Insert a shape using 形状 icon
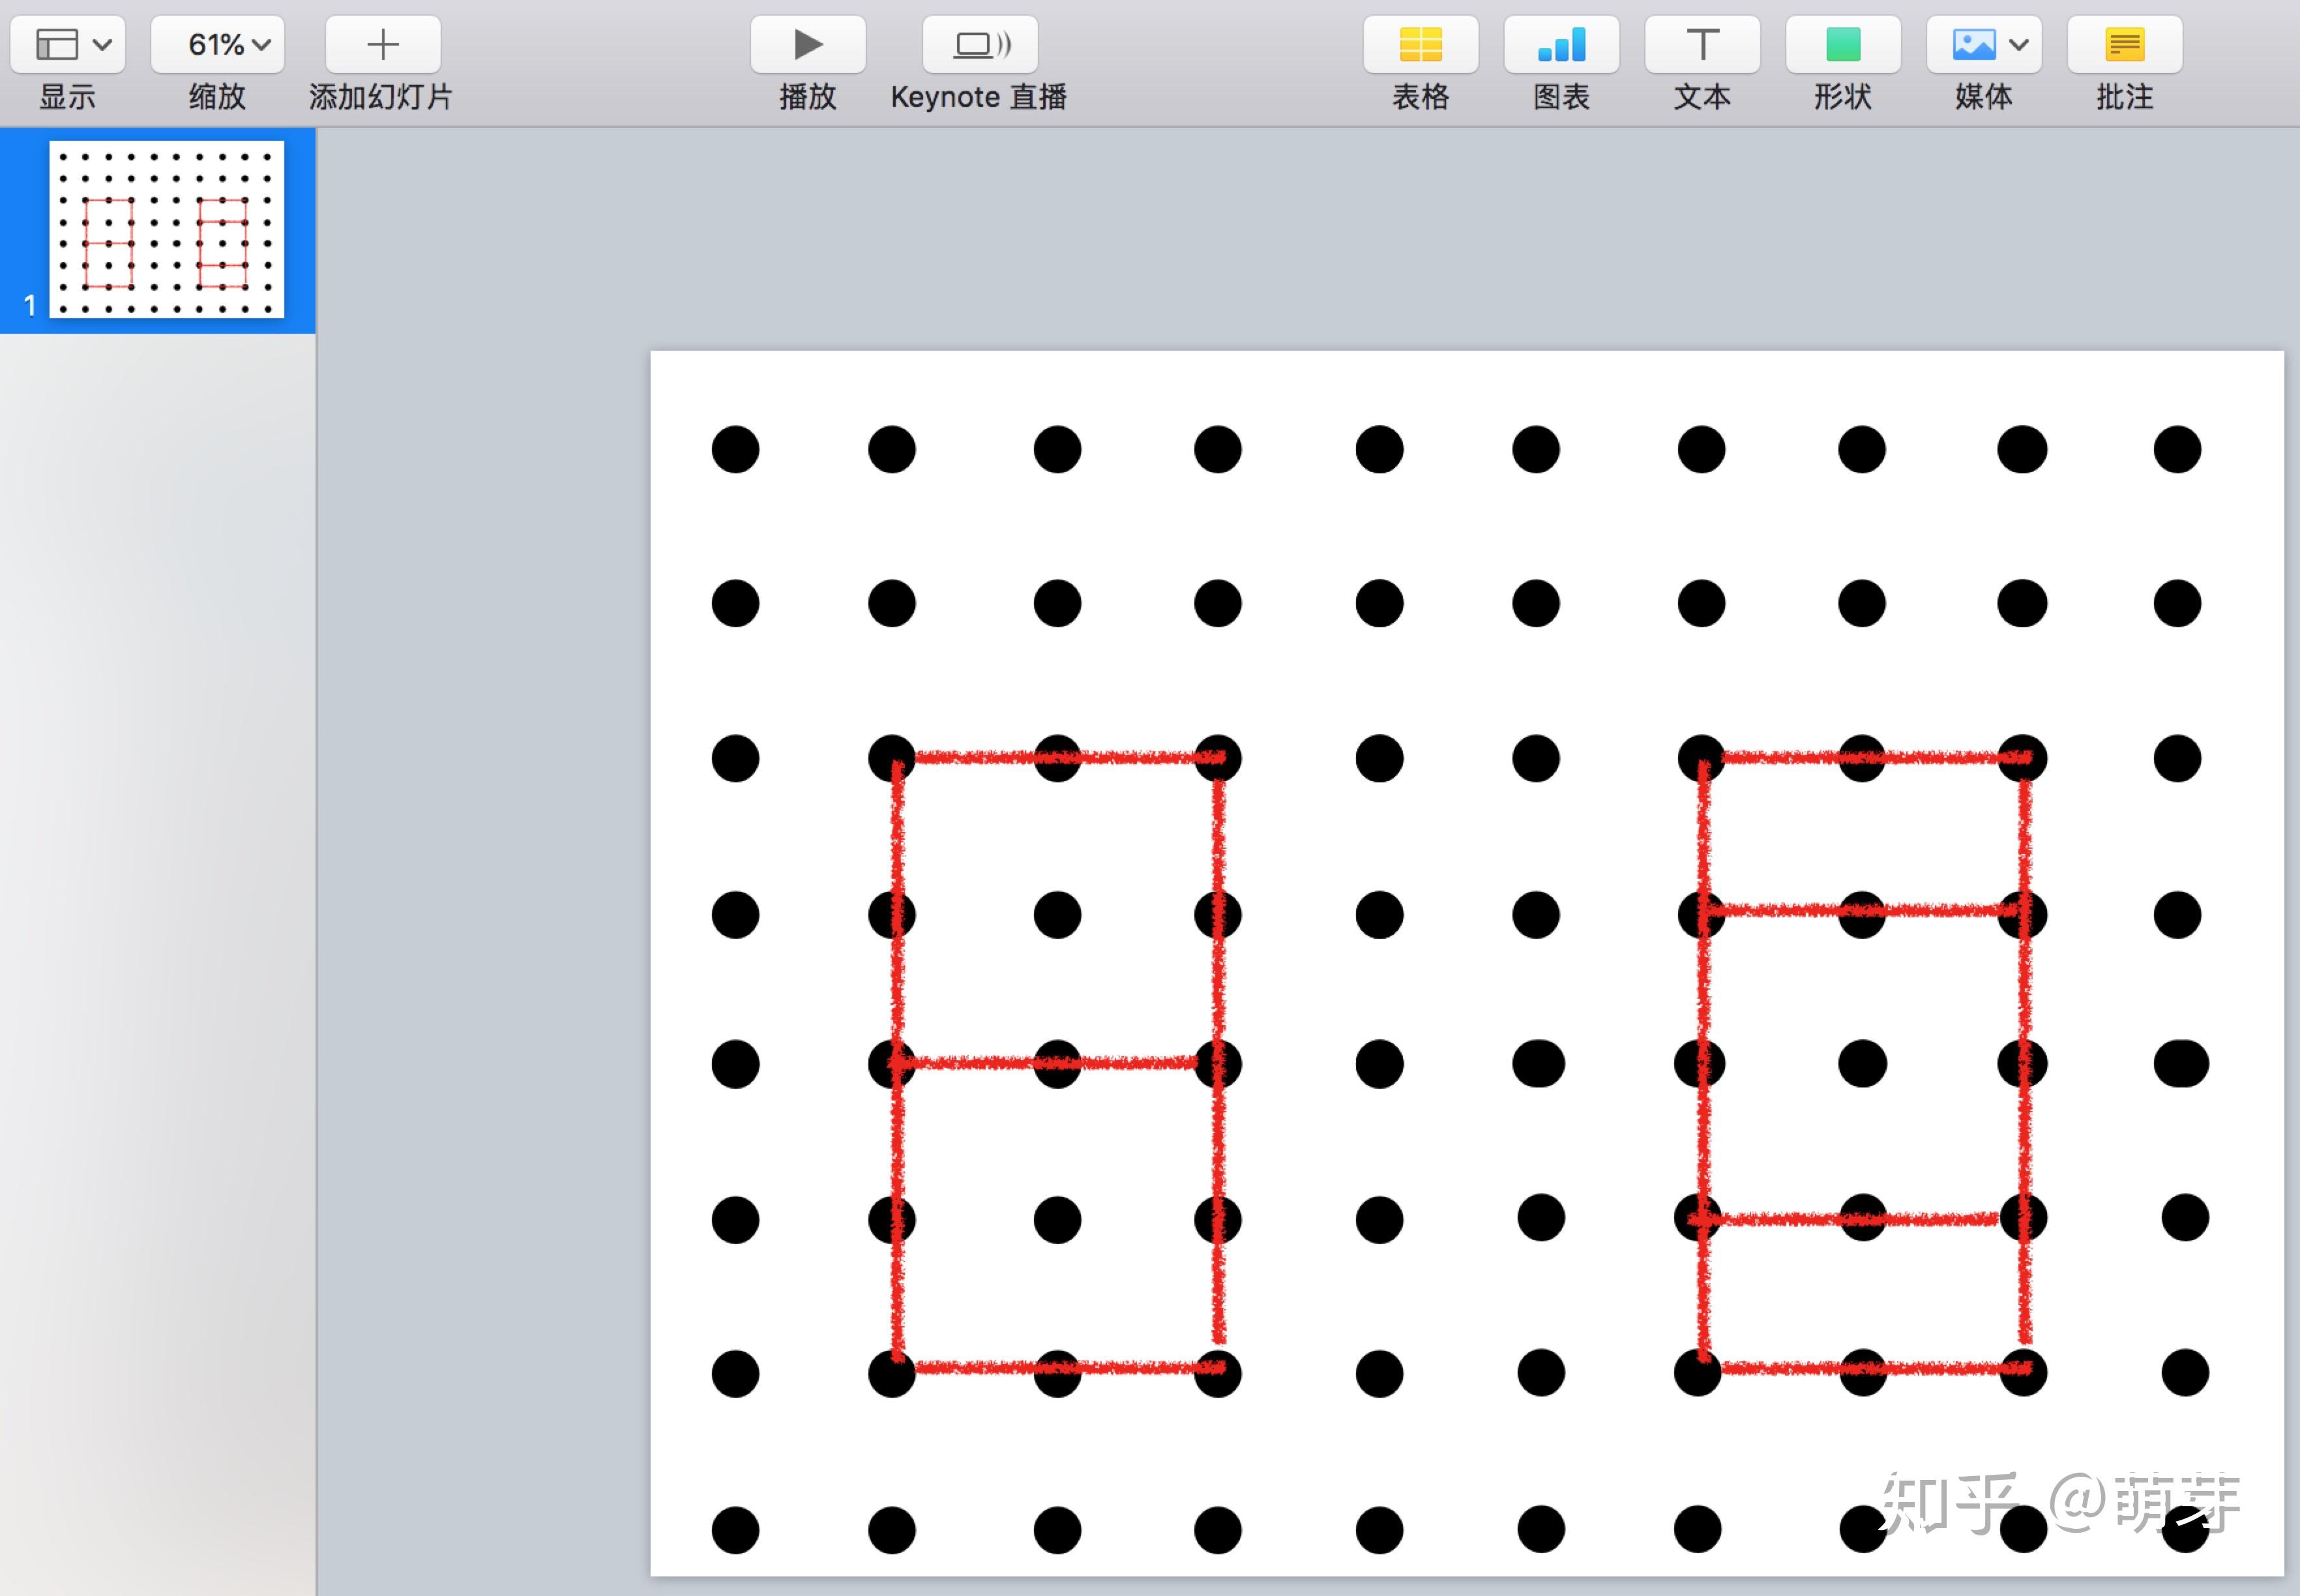Screen dimensions: 2300x1596 tap(1843, 45)
